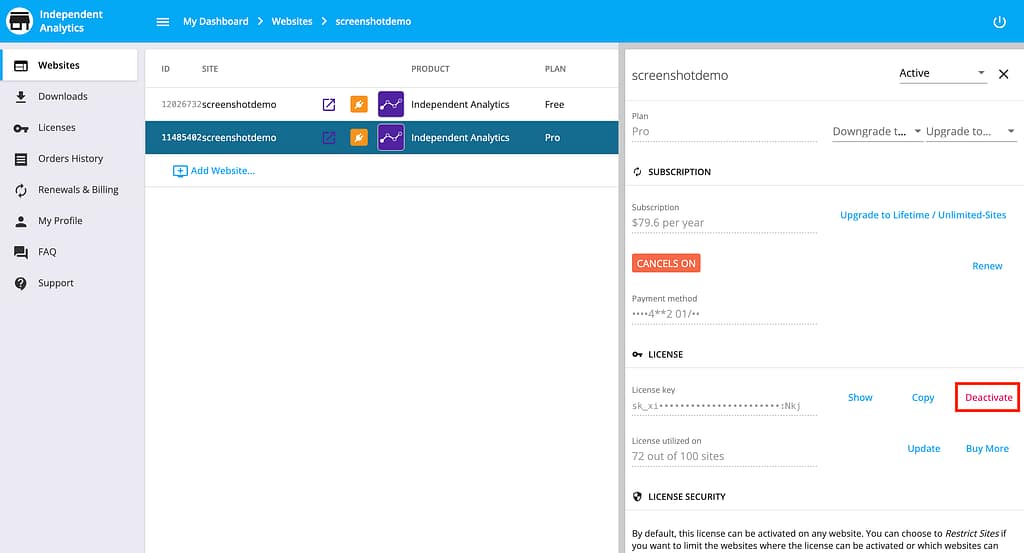Show the hidden license key
The image size is (1024, 553).
coord(860,397)
